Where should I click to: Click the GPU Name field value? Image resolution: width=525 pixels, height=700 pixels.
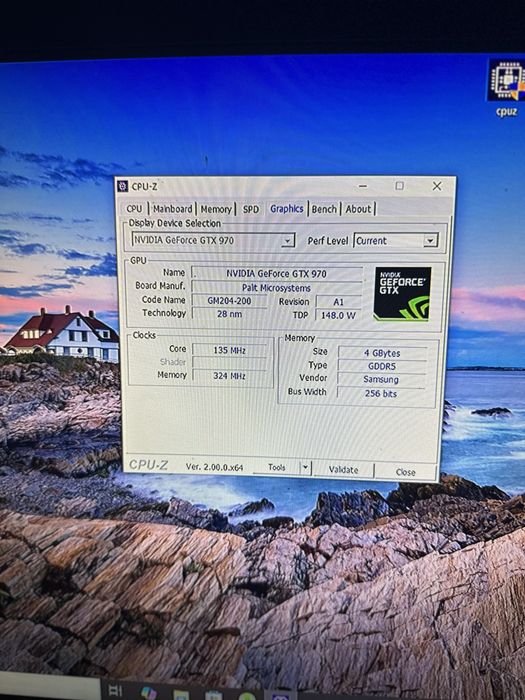pos(277,273)
